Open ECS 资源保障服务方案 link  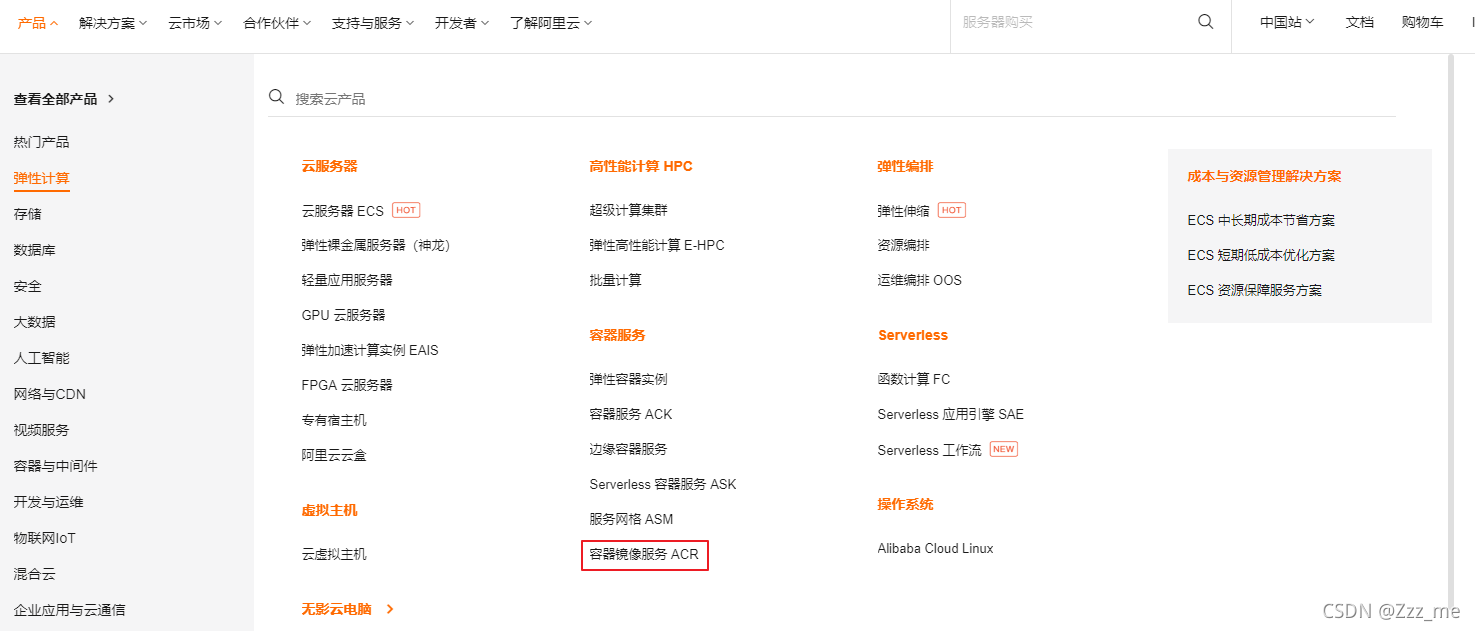(x=1254, y=290)
